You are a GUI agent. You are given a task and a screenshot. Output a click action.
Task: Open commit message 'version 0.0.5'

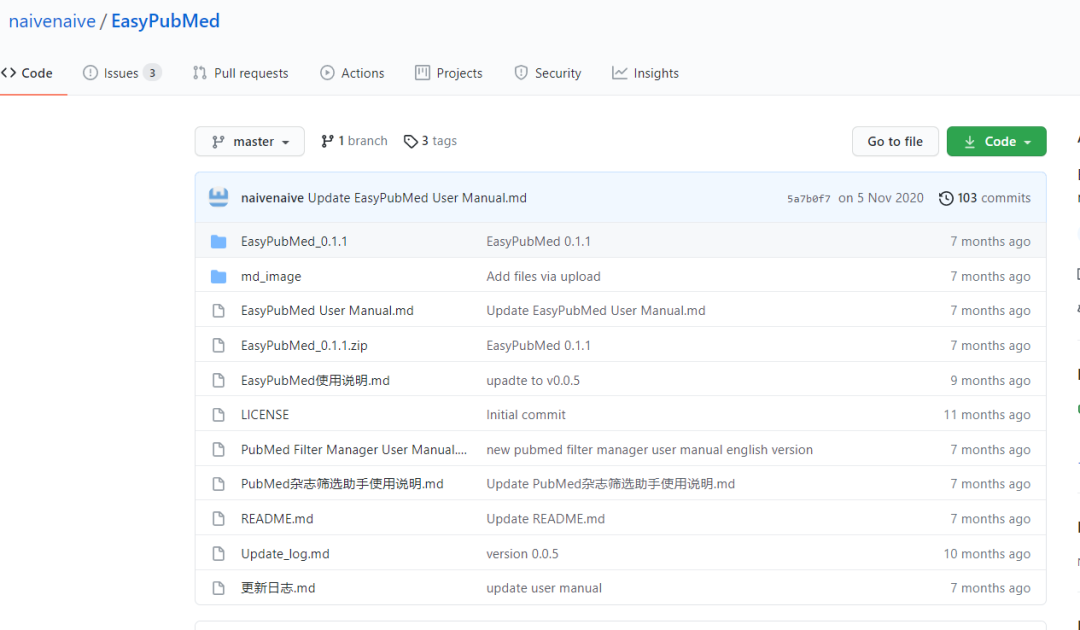click(522, 554)
